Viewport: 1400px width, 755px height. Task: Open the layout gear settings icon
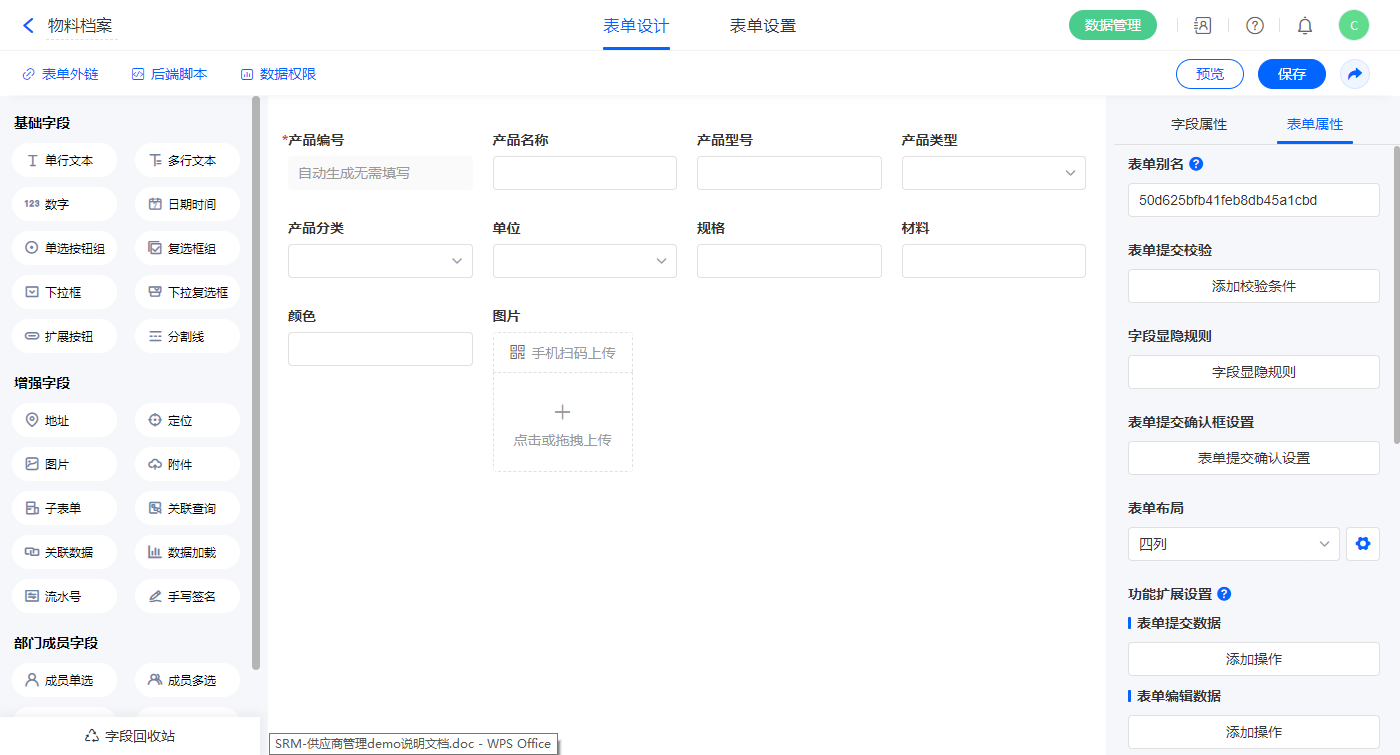pos(1362,544)
